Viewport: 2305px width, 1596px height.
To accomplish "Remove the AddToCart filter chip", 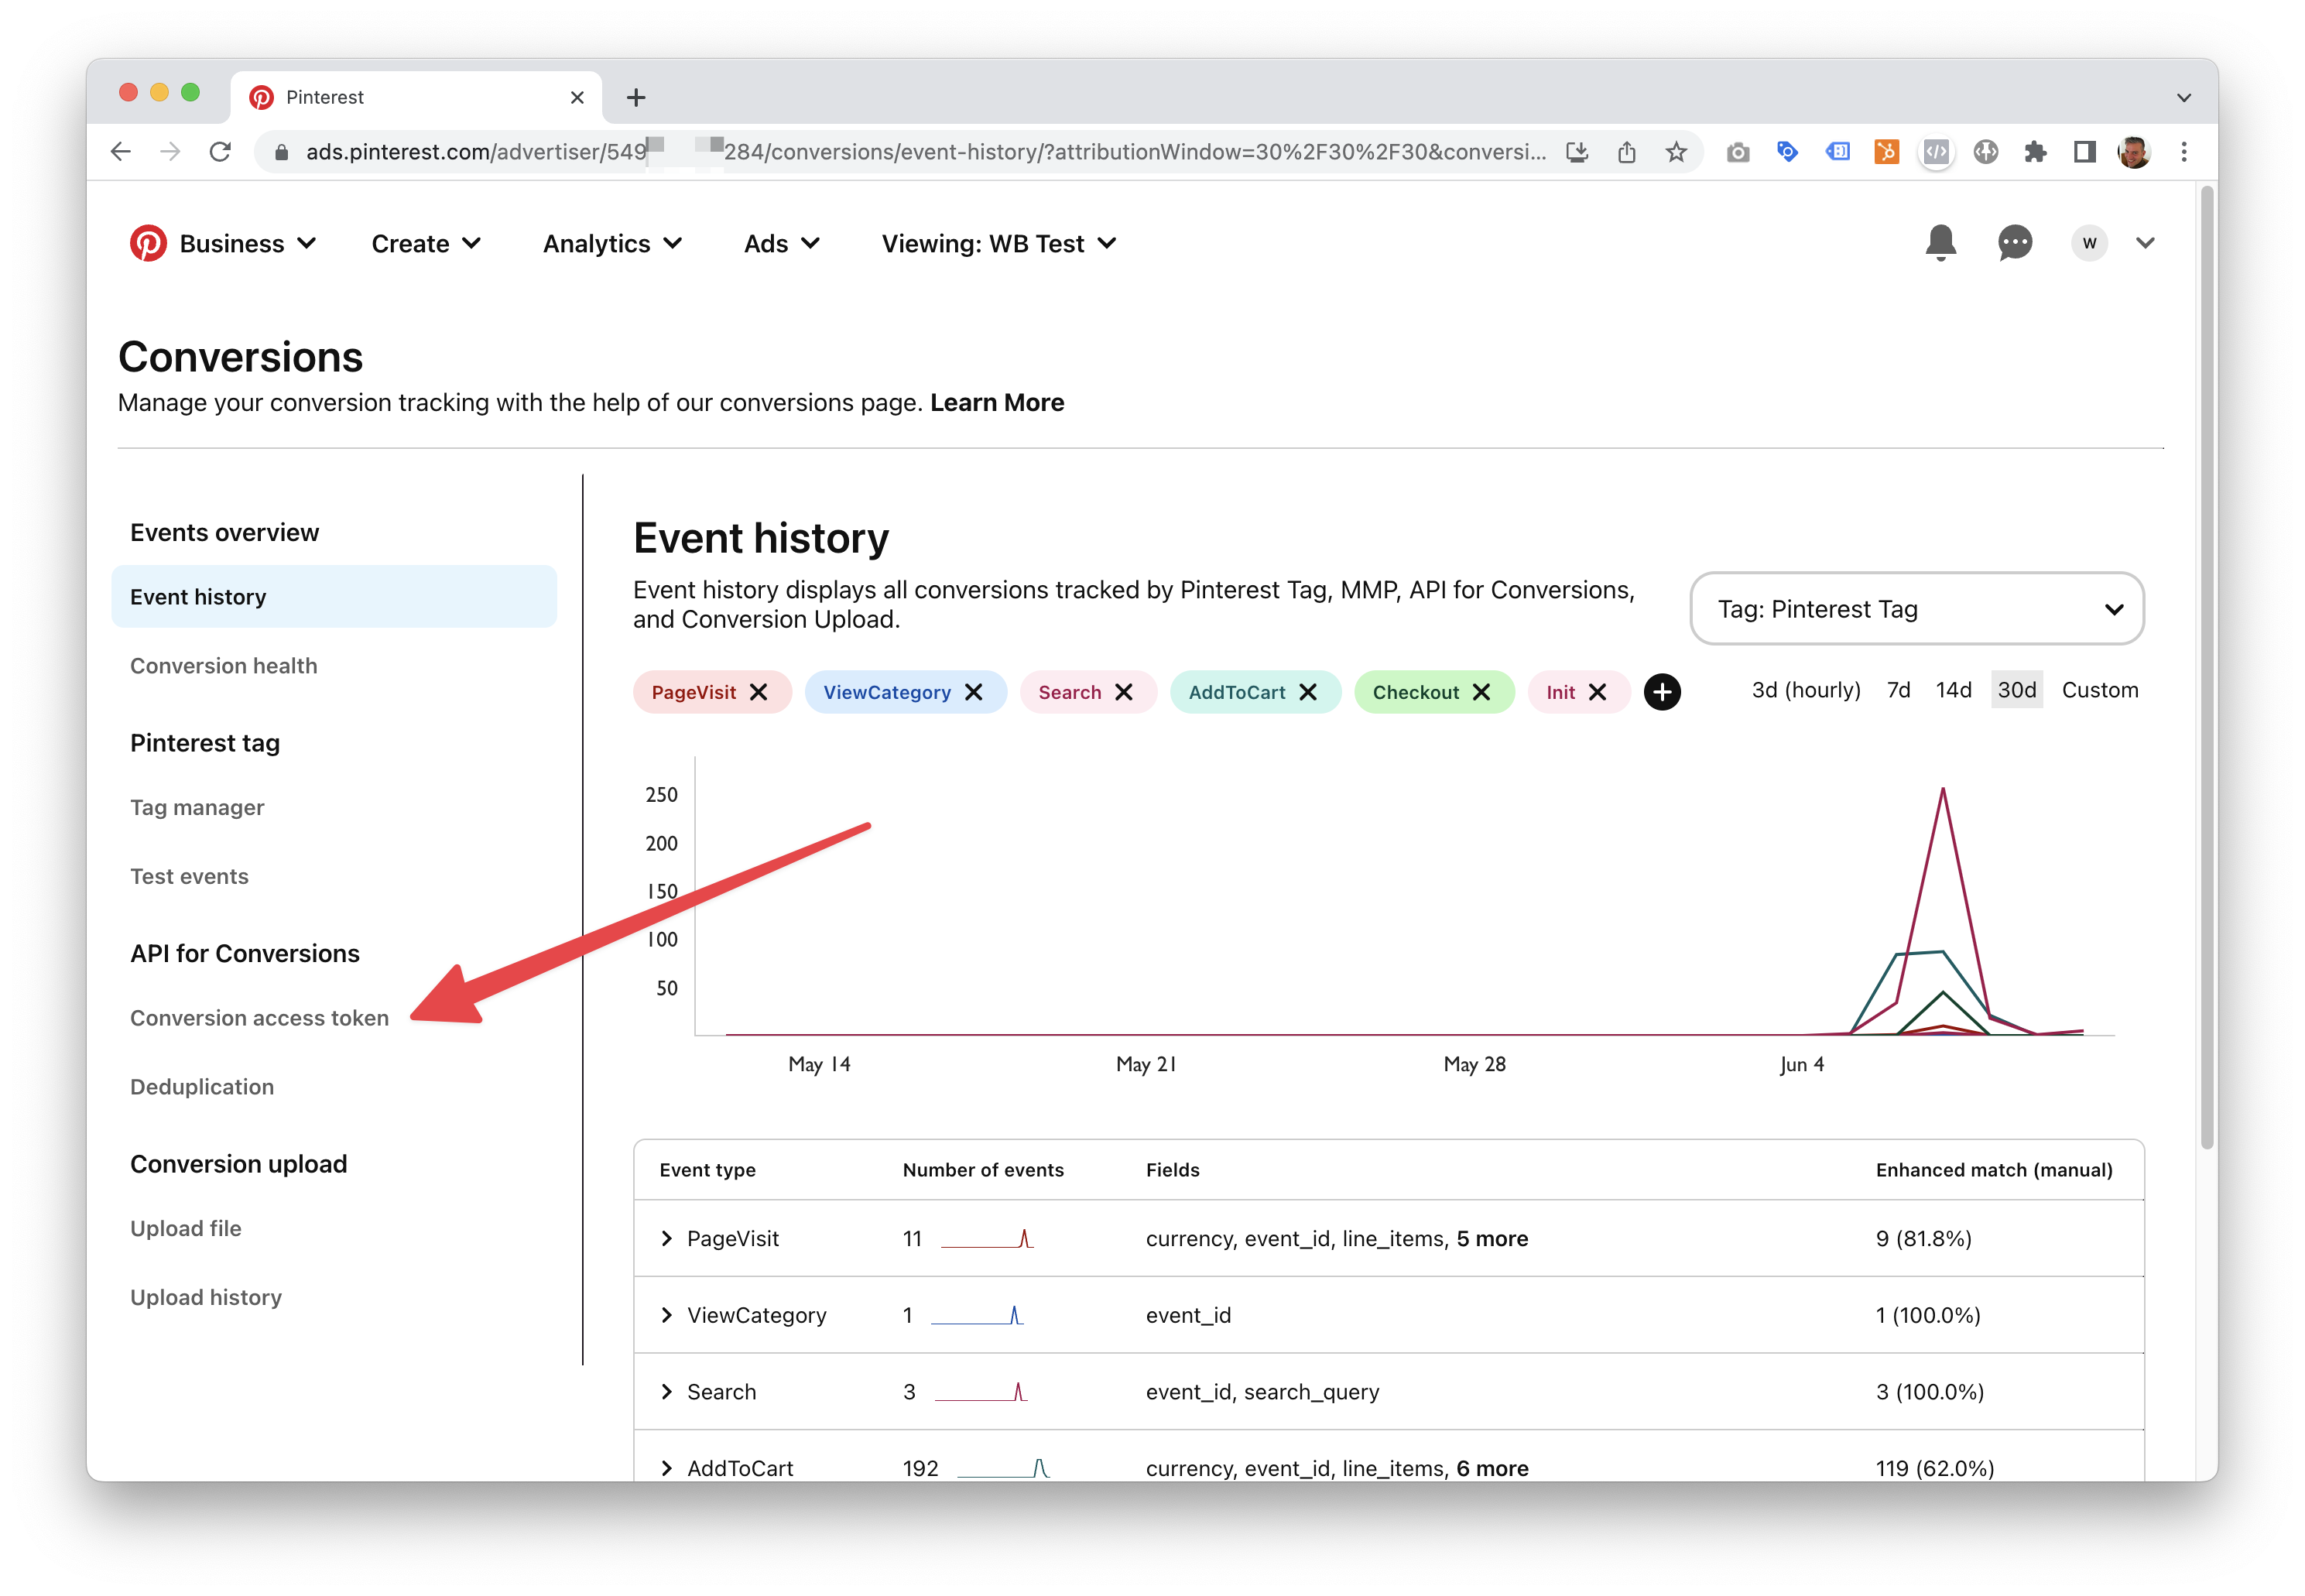I will click(1308, 692).
